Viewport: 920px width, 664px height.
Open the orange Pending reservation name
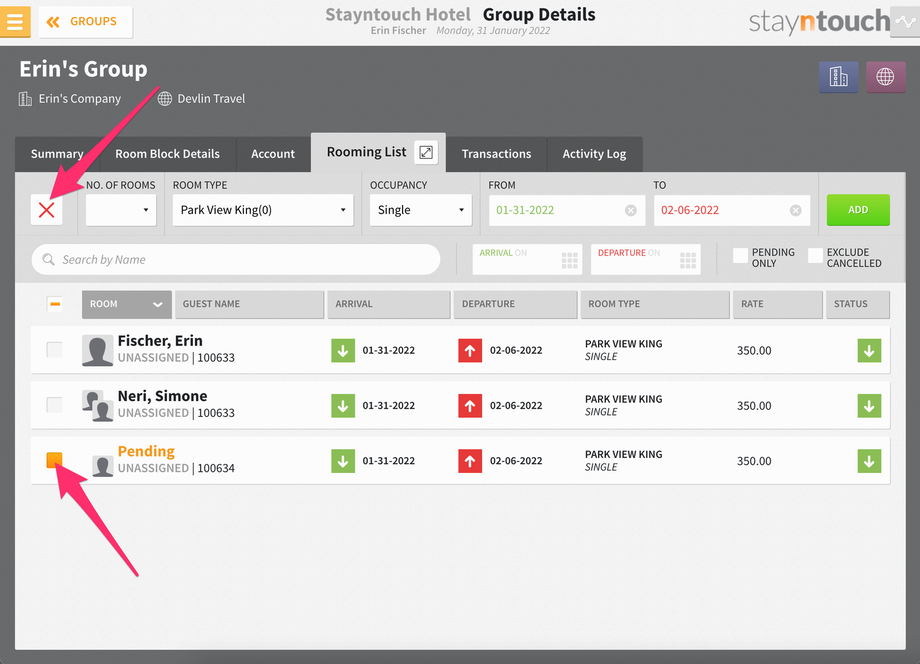click(x=146, y=451)
